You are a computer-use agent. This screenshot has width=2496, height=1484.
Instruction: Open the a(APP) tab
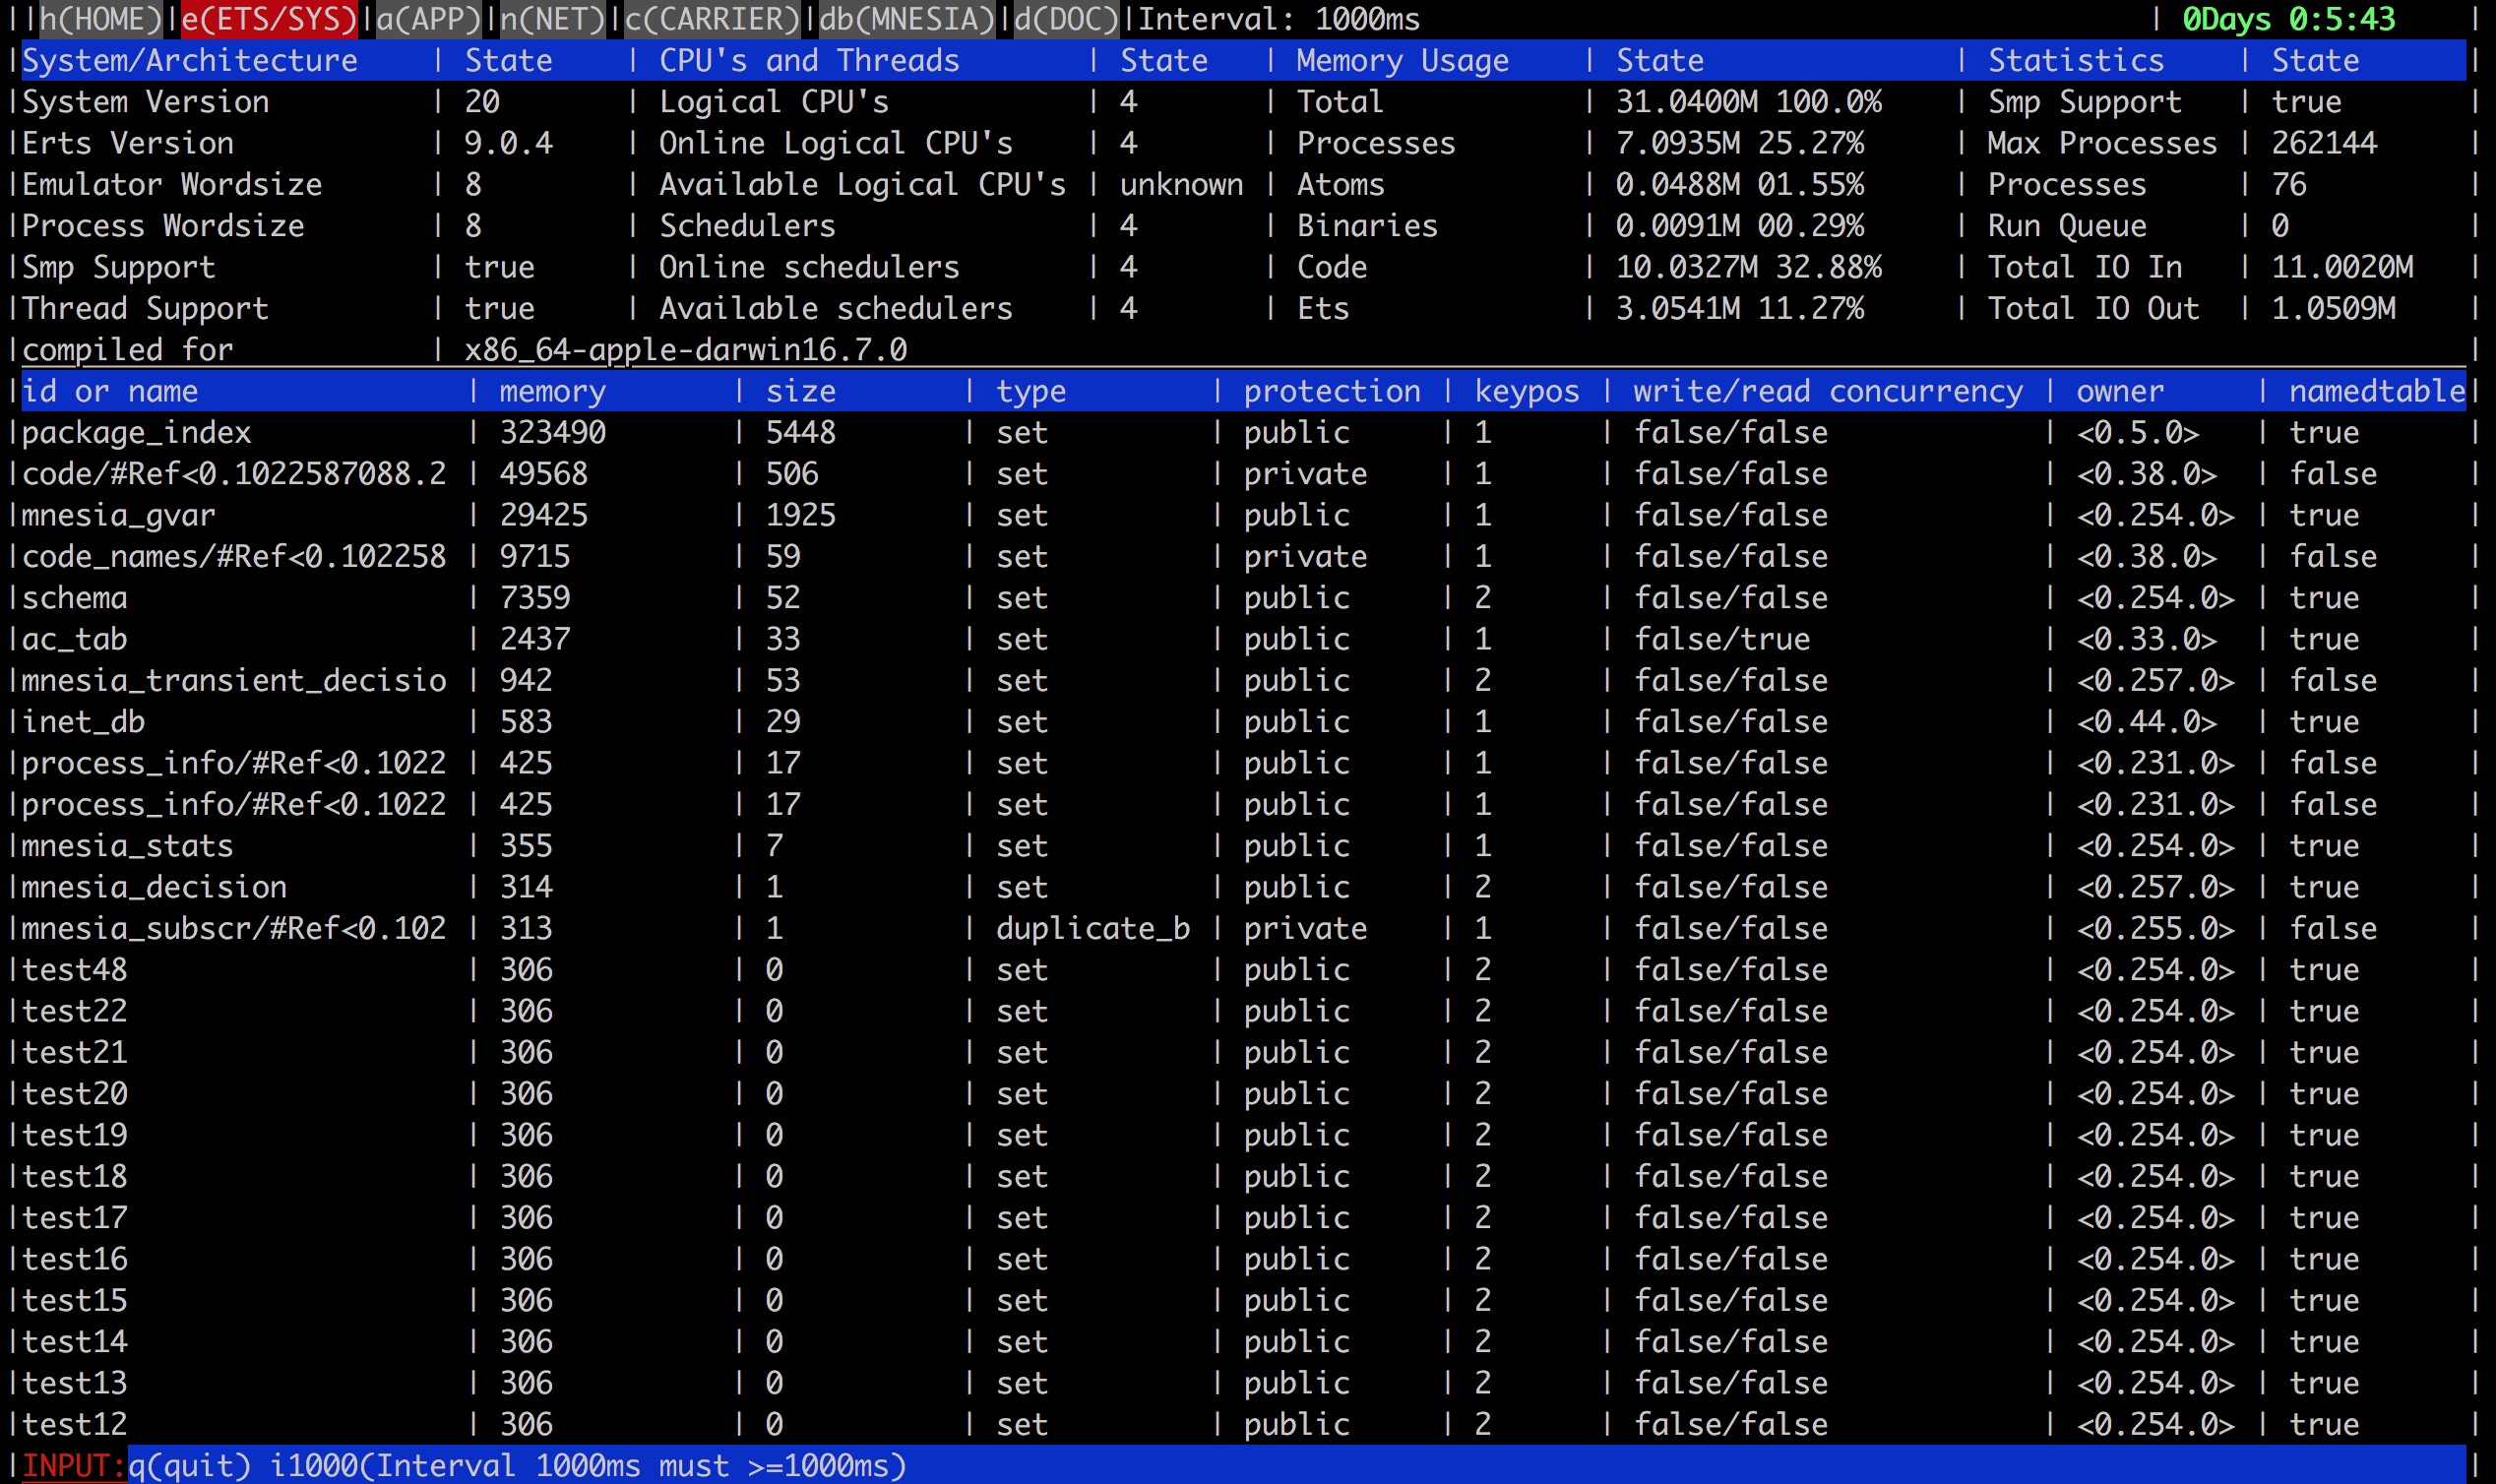[427, 19]
